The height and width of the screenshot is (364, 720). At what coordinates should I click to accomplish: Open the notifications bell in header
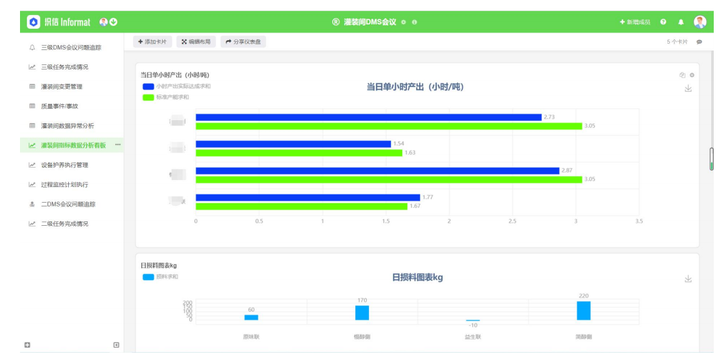coord(681,22)
